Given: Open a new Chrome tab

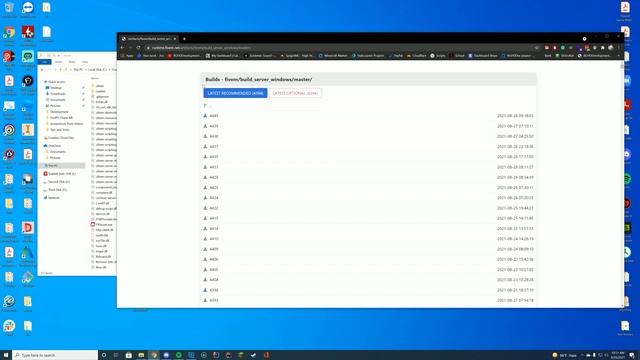Looking at the screenshot, I should click(x=184, y=39).
